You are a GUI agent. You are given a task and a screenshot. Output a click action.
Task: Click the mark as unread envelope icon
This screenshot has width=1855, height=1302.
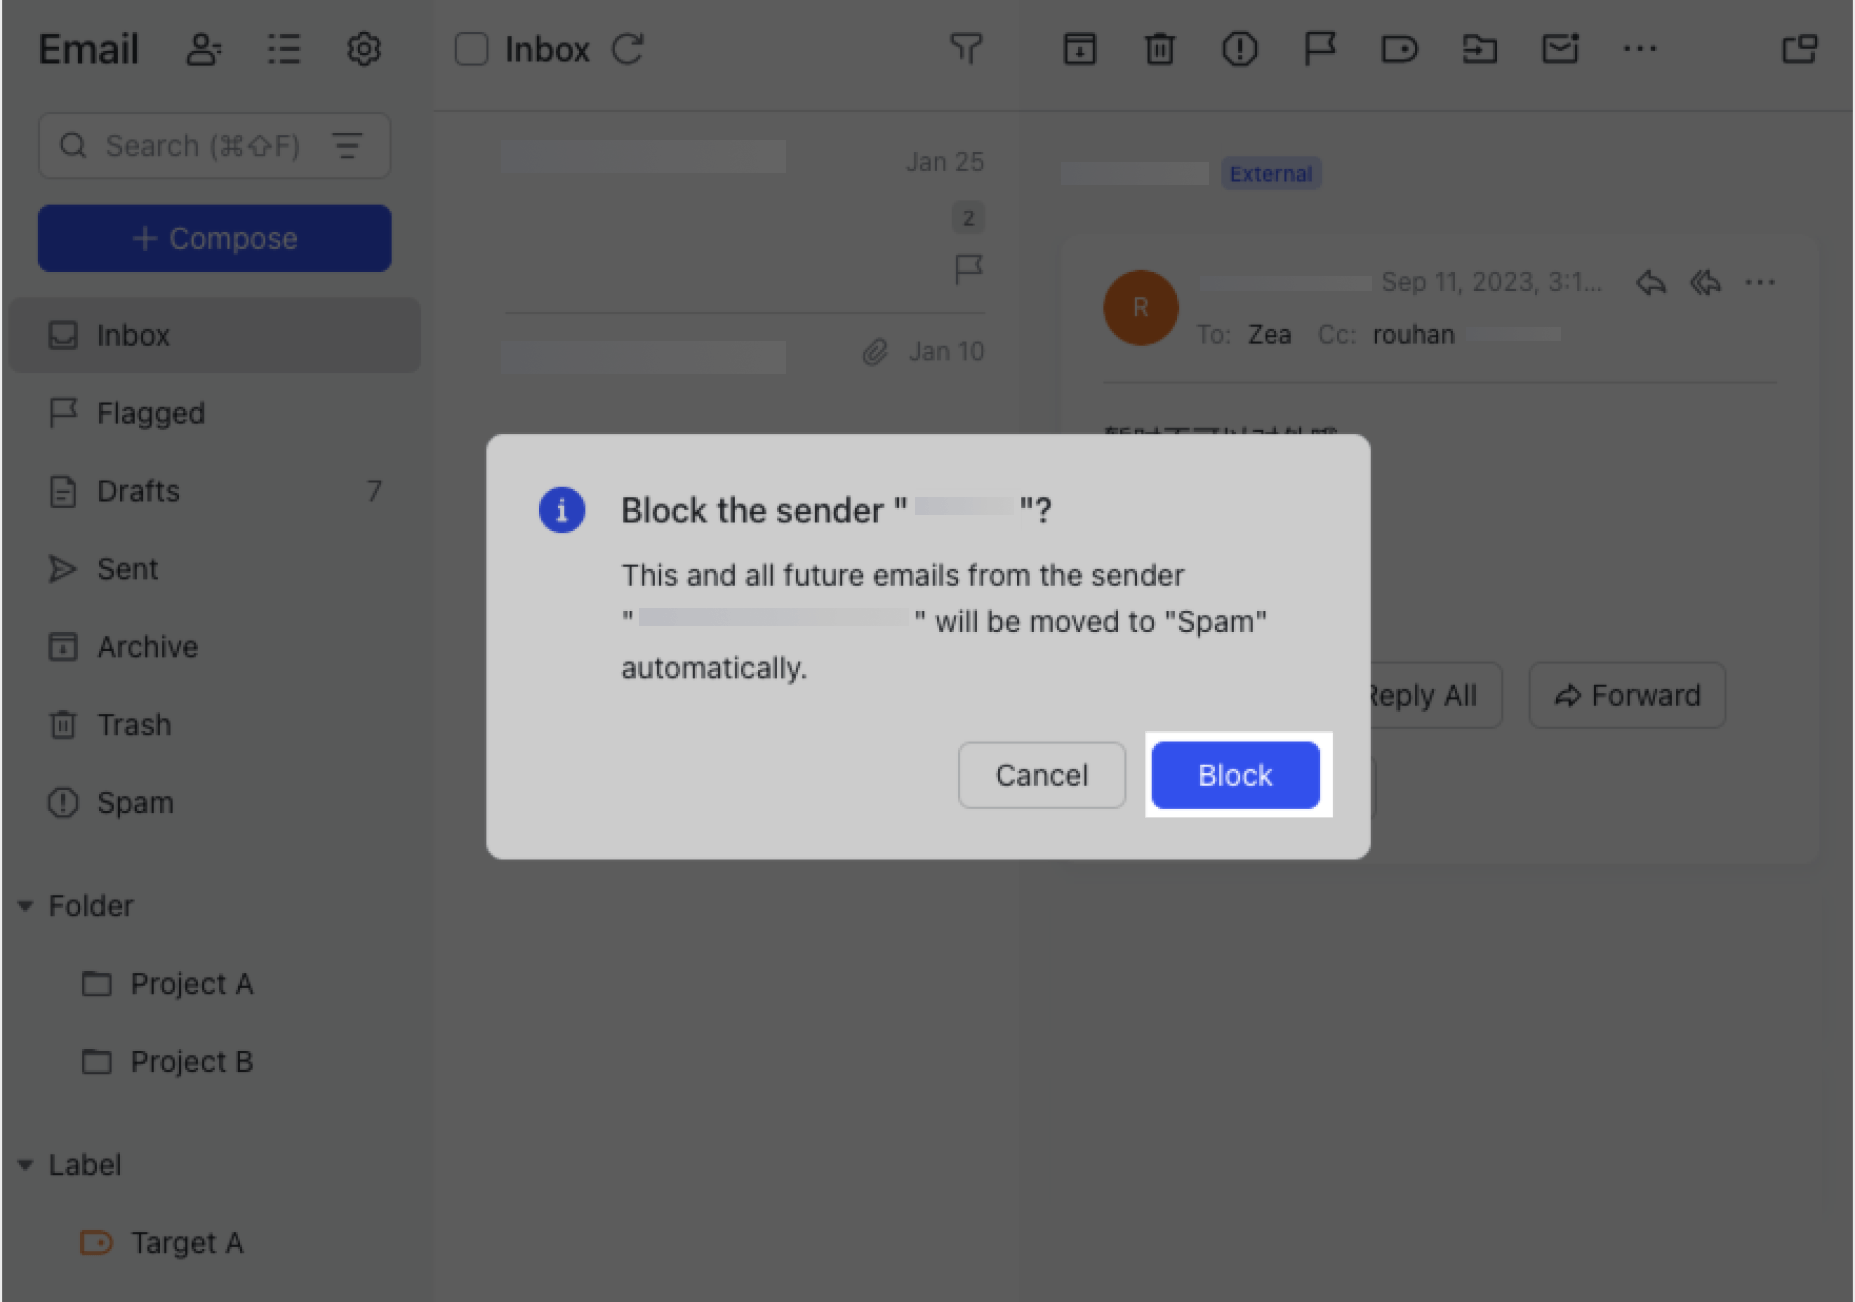1559,49
